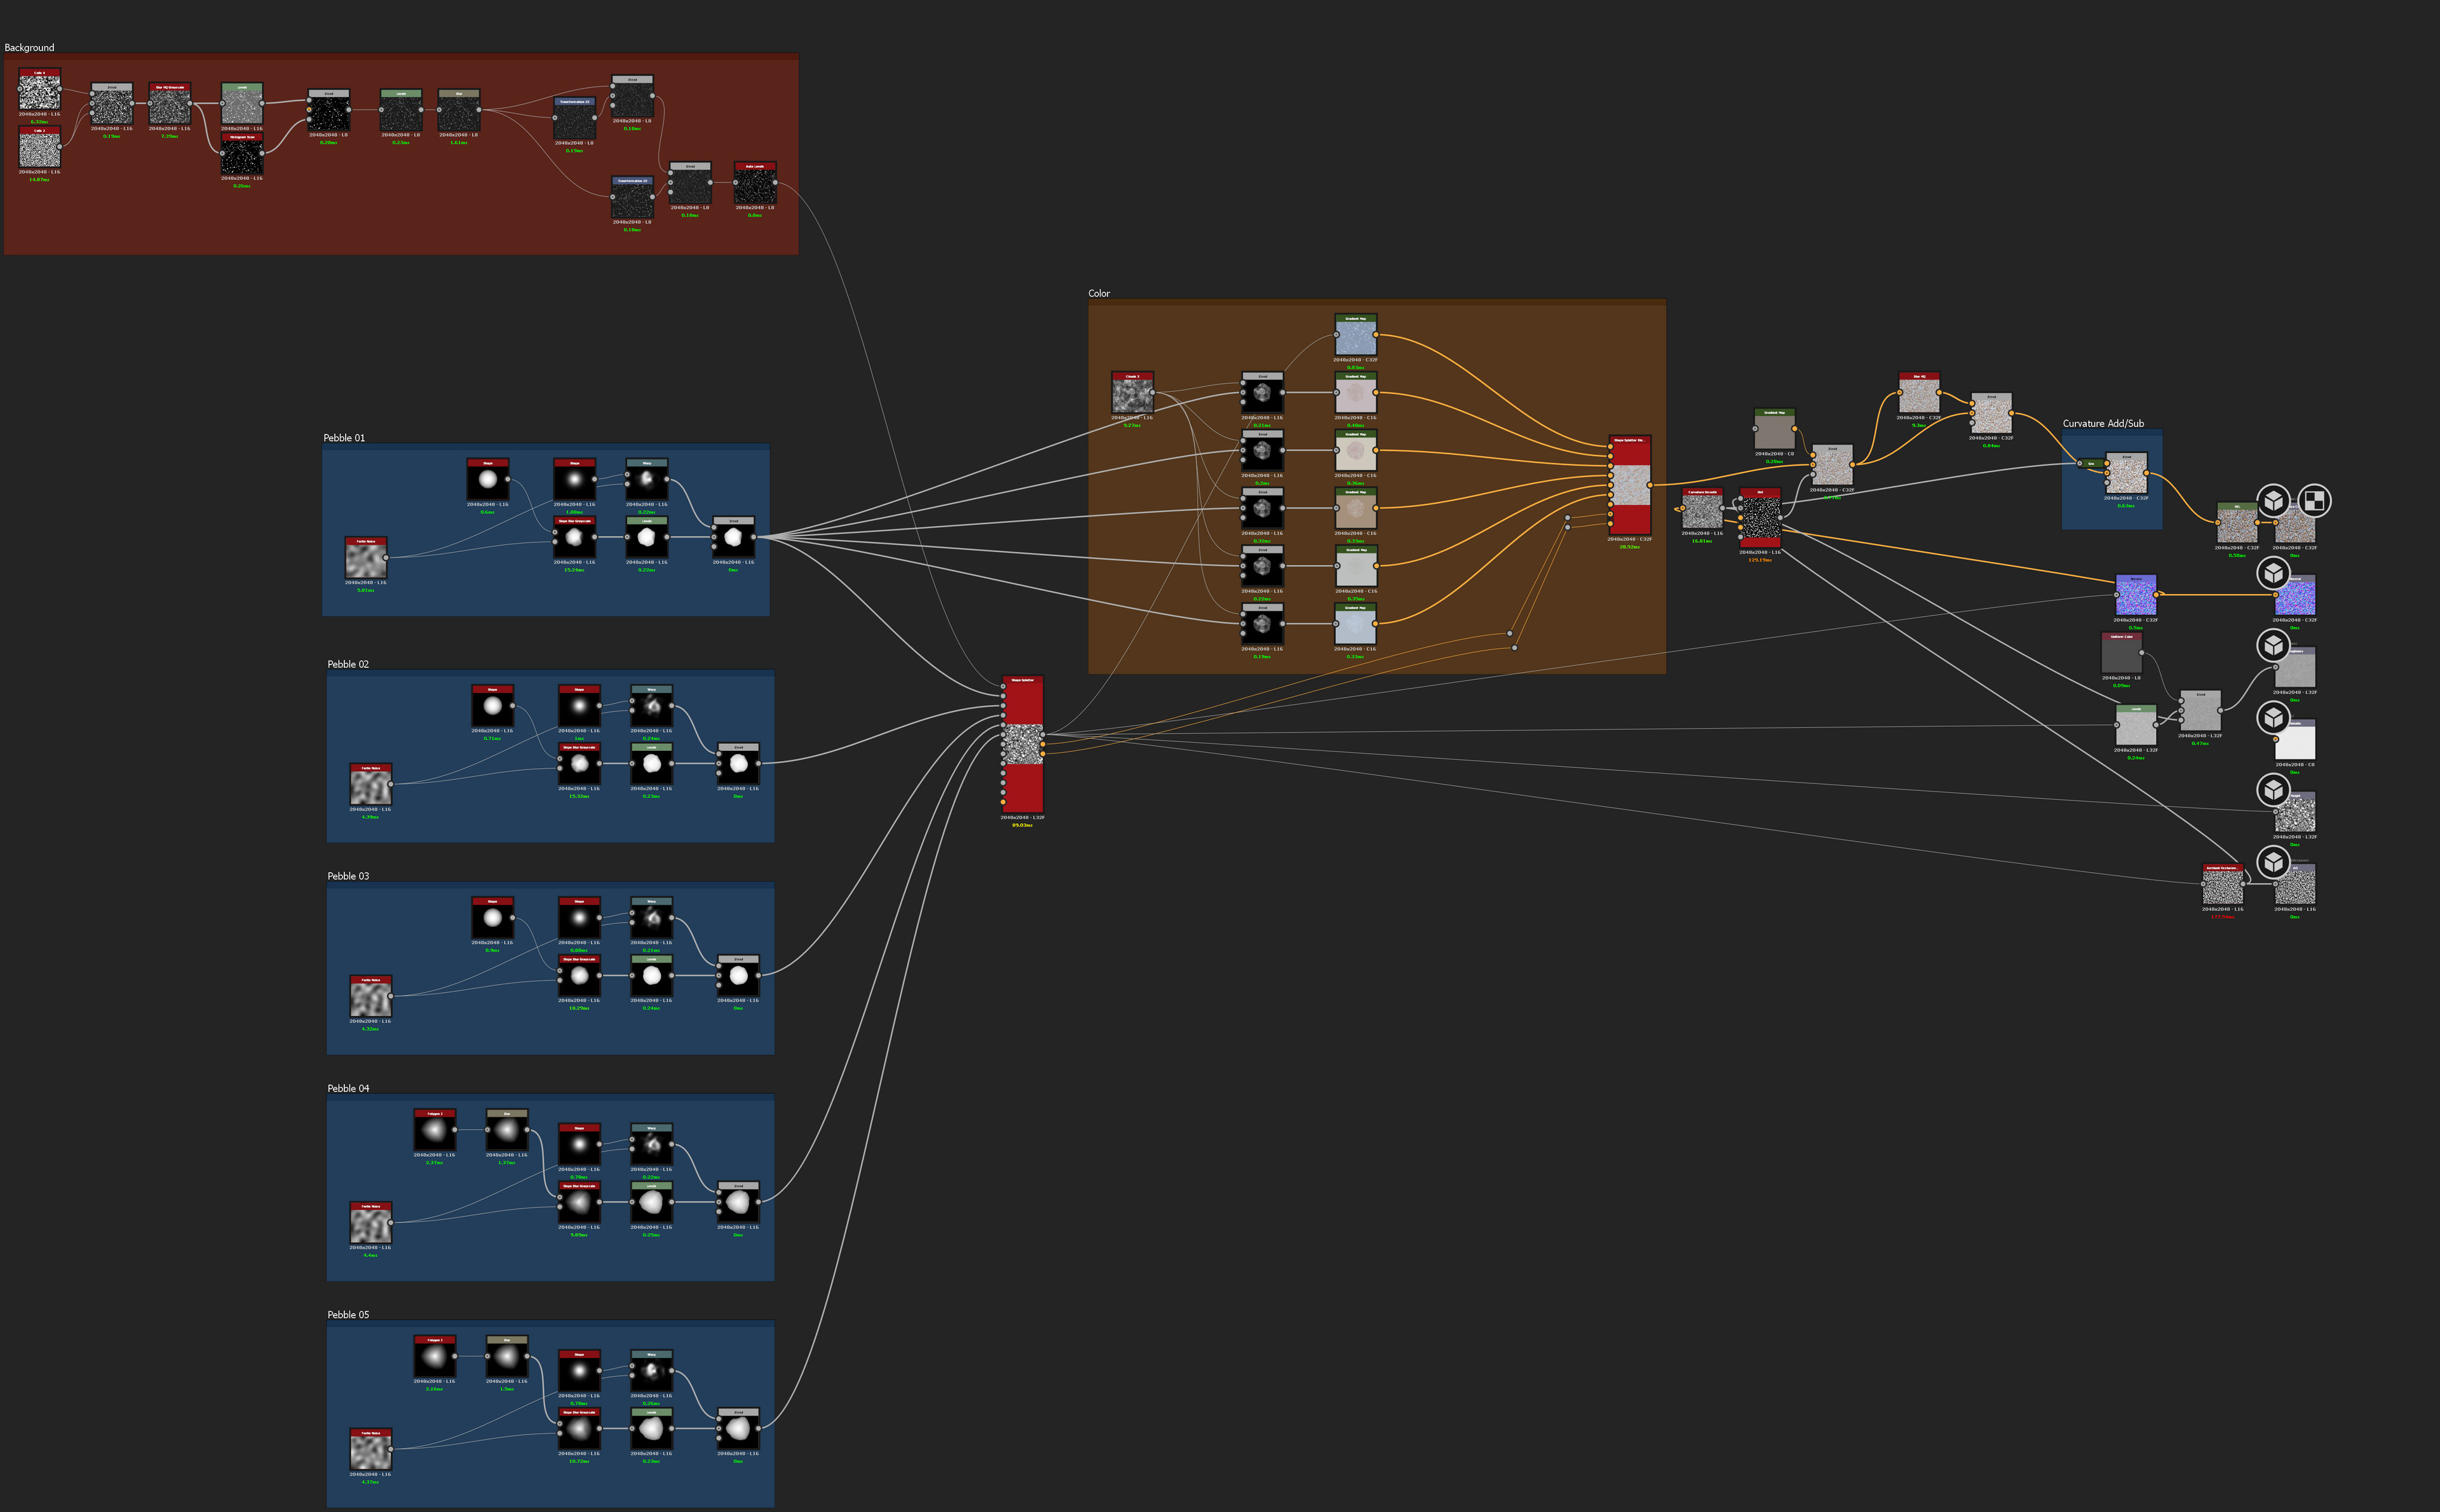This screenshot has height=1512, width=2440.
Task: Click the Pebble 05 frame title
Action: point(348,1315)
